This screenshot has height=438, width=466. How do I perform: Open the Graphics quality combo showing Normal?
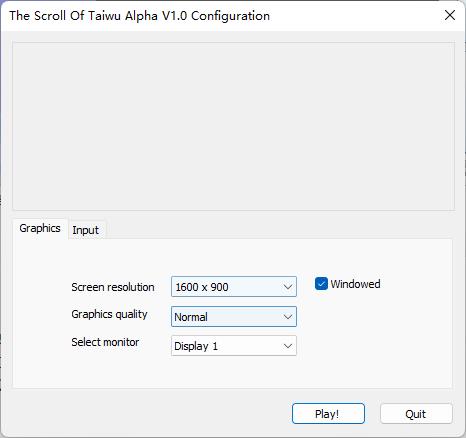coord(234,316)
